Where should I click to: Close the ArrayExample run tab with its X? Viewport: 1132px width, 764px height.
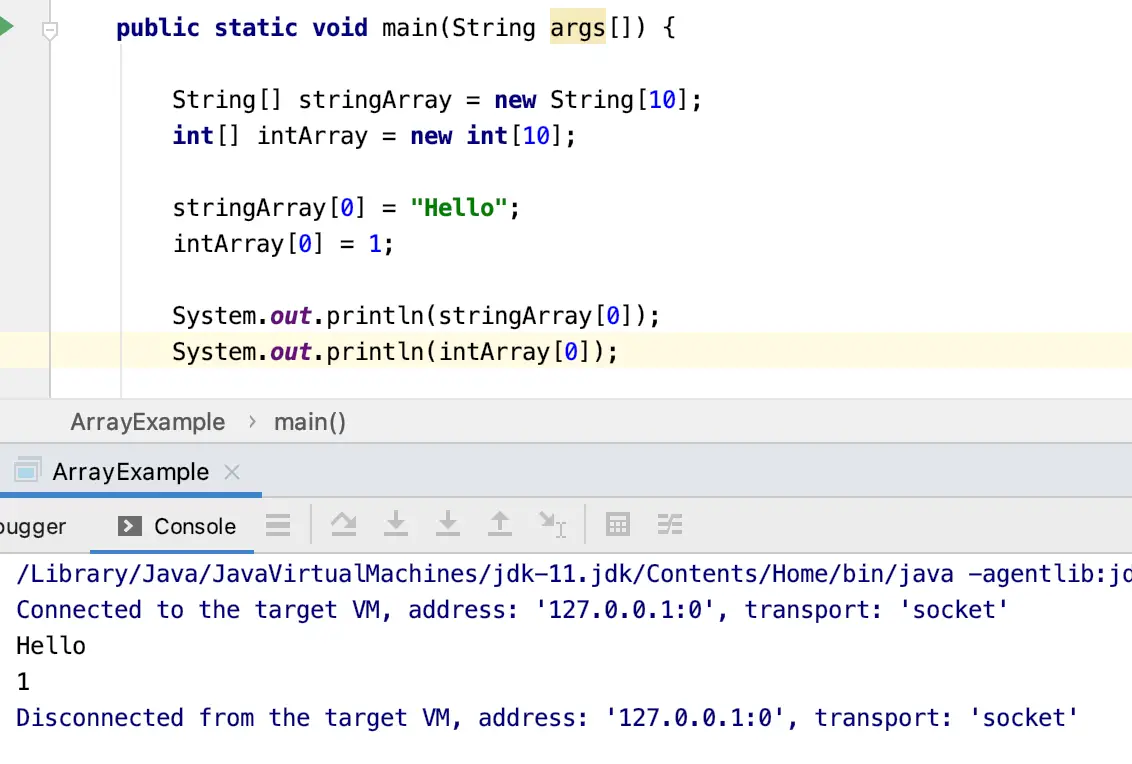[x=231, y=471]
